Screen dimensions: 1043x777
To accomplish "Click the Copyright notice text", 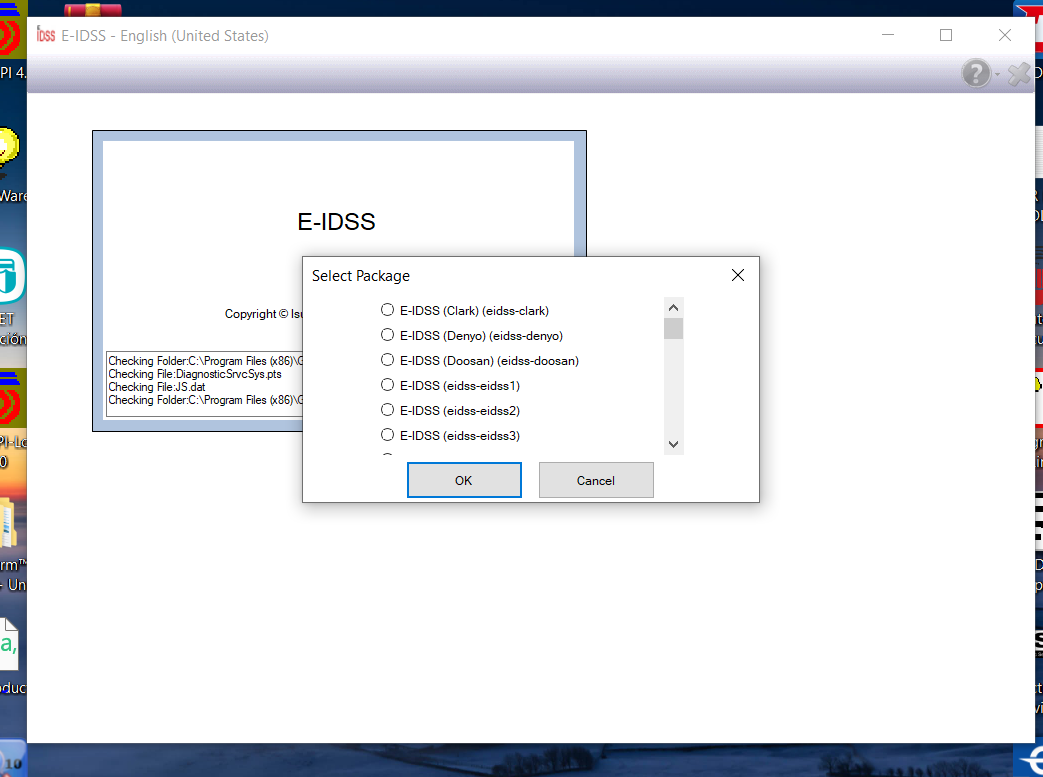I will pyautogui.click(x=263, y=314).
